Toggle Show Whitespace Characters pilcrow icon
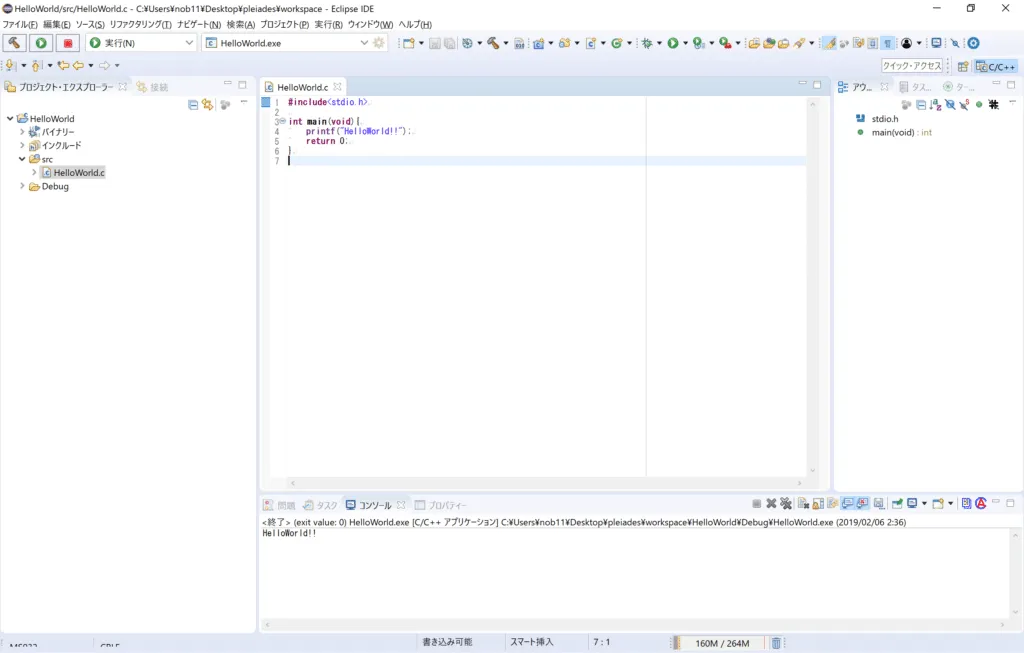Image resolution: width=1024 pixels, height=653 pixels. (888, 43)
